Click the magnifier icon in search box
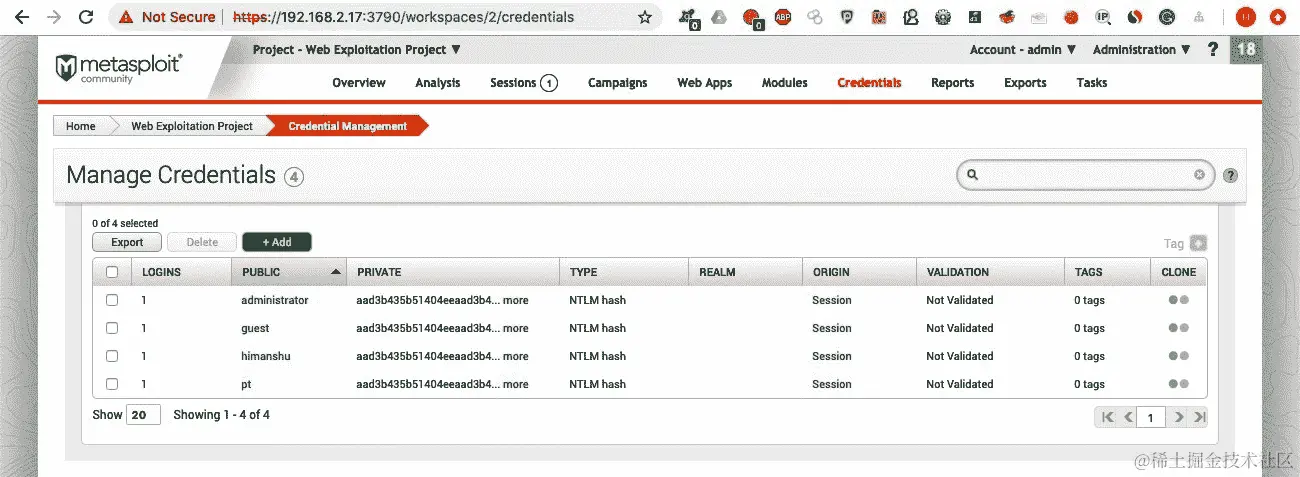 (x=970, y=175)
